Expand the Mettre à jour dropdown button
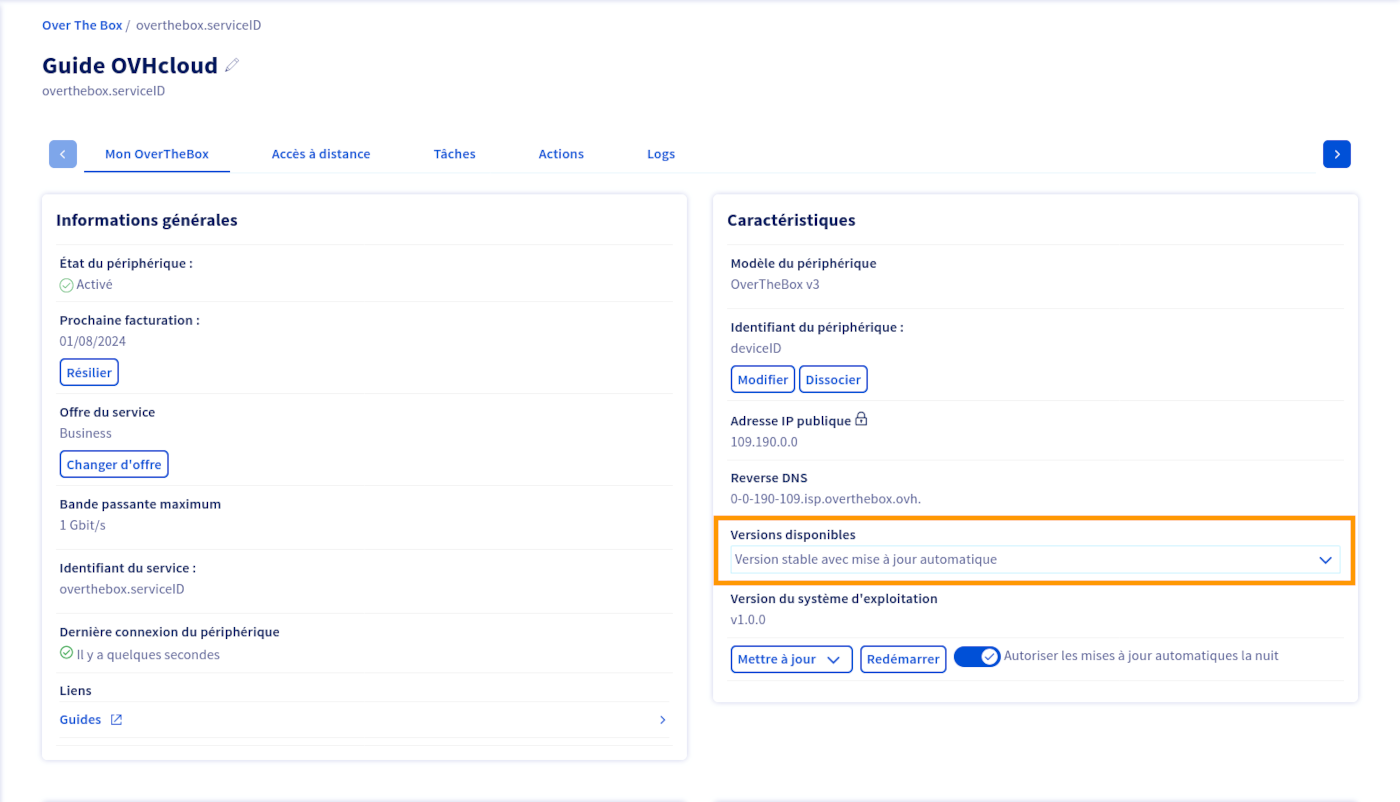Viewport: 1400px width, 802px height. (x=791, y=660)
